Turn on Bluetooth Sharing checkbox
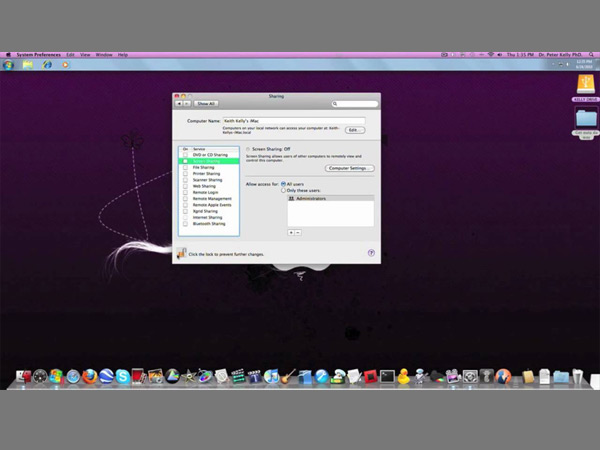This screenshot has height=450, width=600. (x=185, y=224)
